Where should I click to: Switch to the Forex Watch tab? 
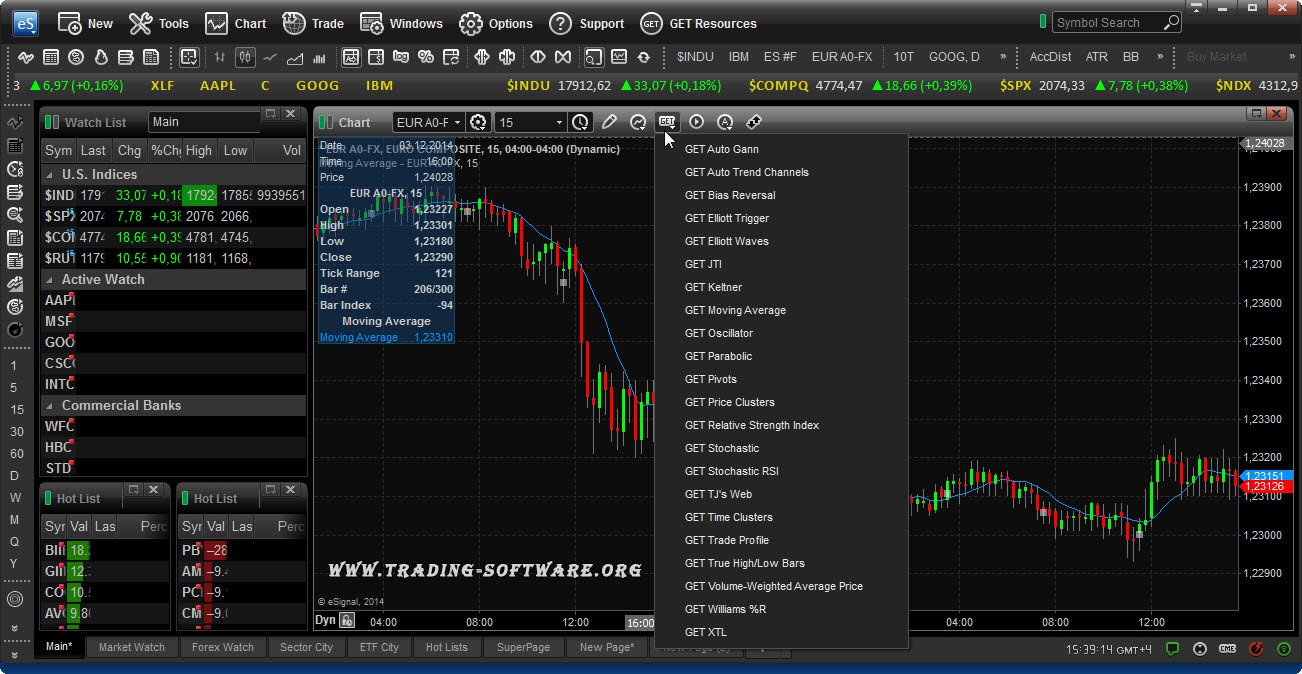[222, 647]
